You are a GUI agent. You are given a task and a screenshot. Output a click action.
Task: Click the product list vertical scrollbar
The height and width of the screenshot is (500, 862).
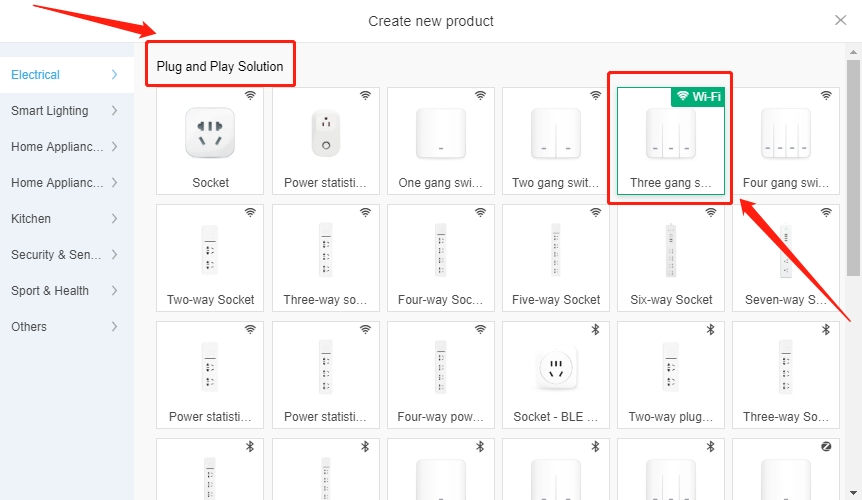[853, 168]
